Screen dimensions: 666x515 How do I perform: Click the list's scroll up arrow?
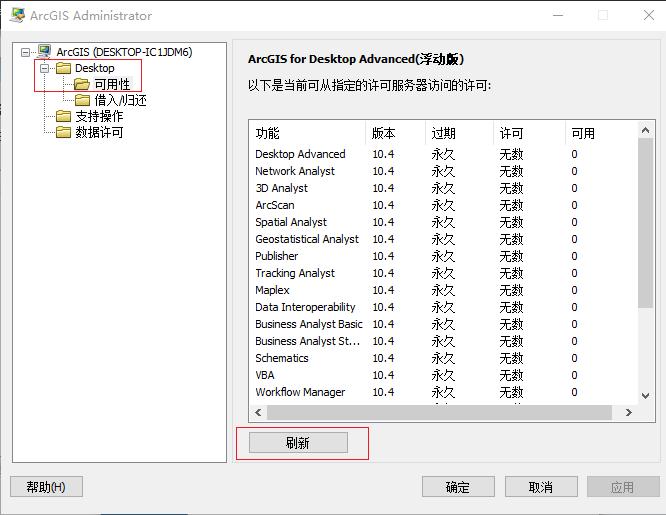pos(646,130)
